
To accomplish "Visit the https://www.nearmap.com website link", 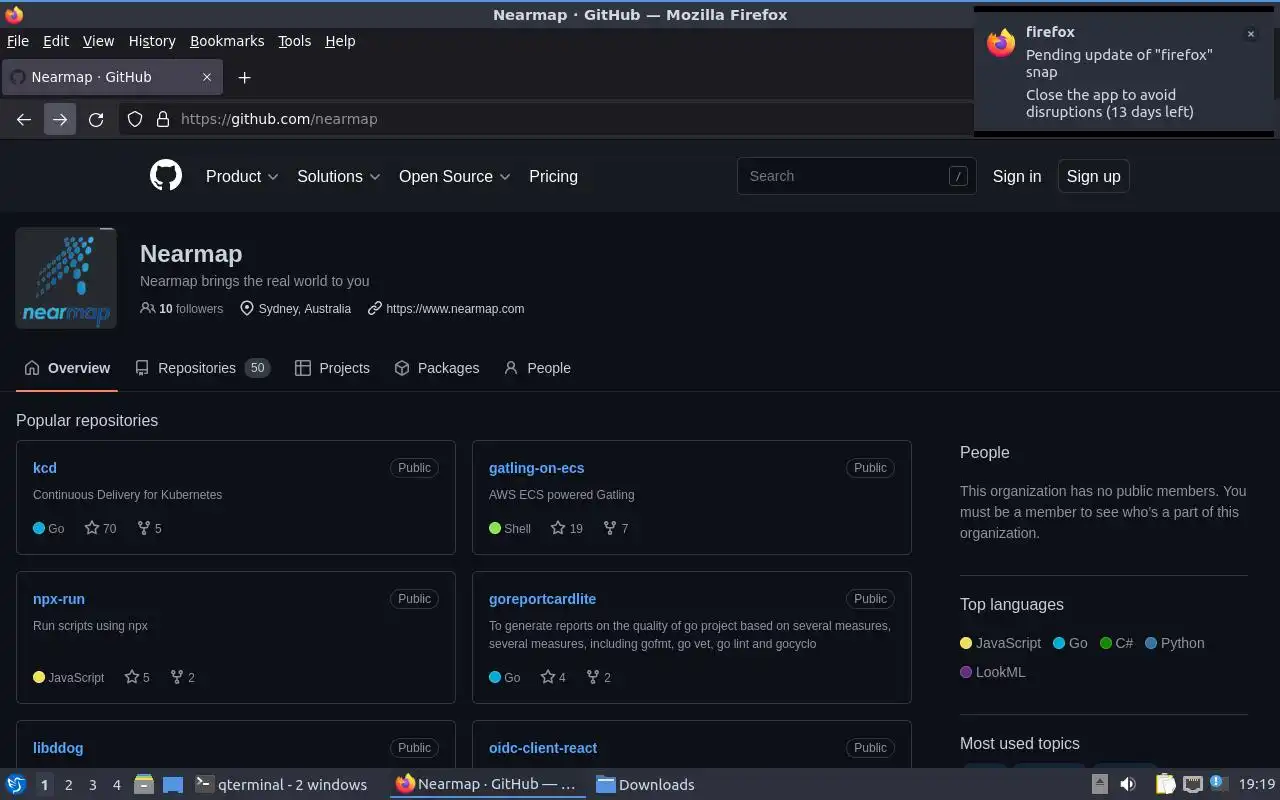I will [x=455, y=309].
